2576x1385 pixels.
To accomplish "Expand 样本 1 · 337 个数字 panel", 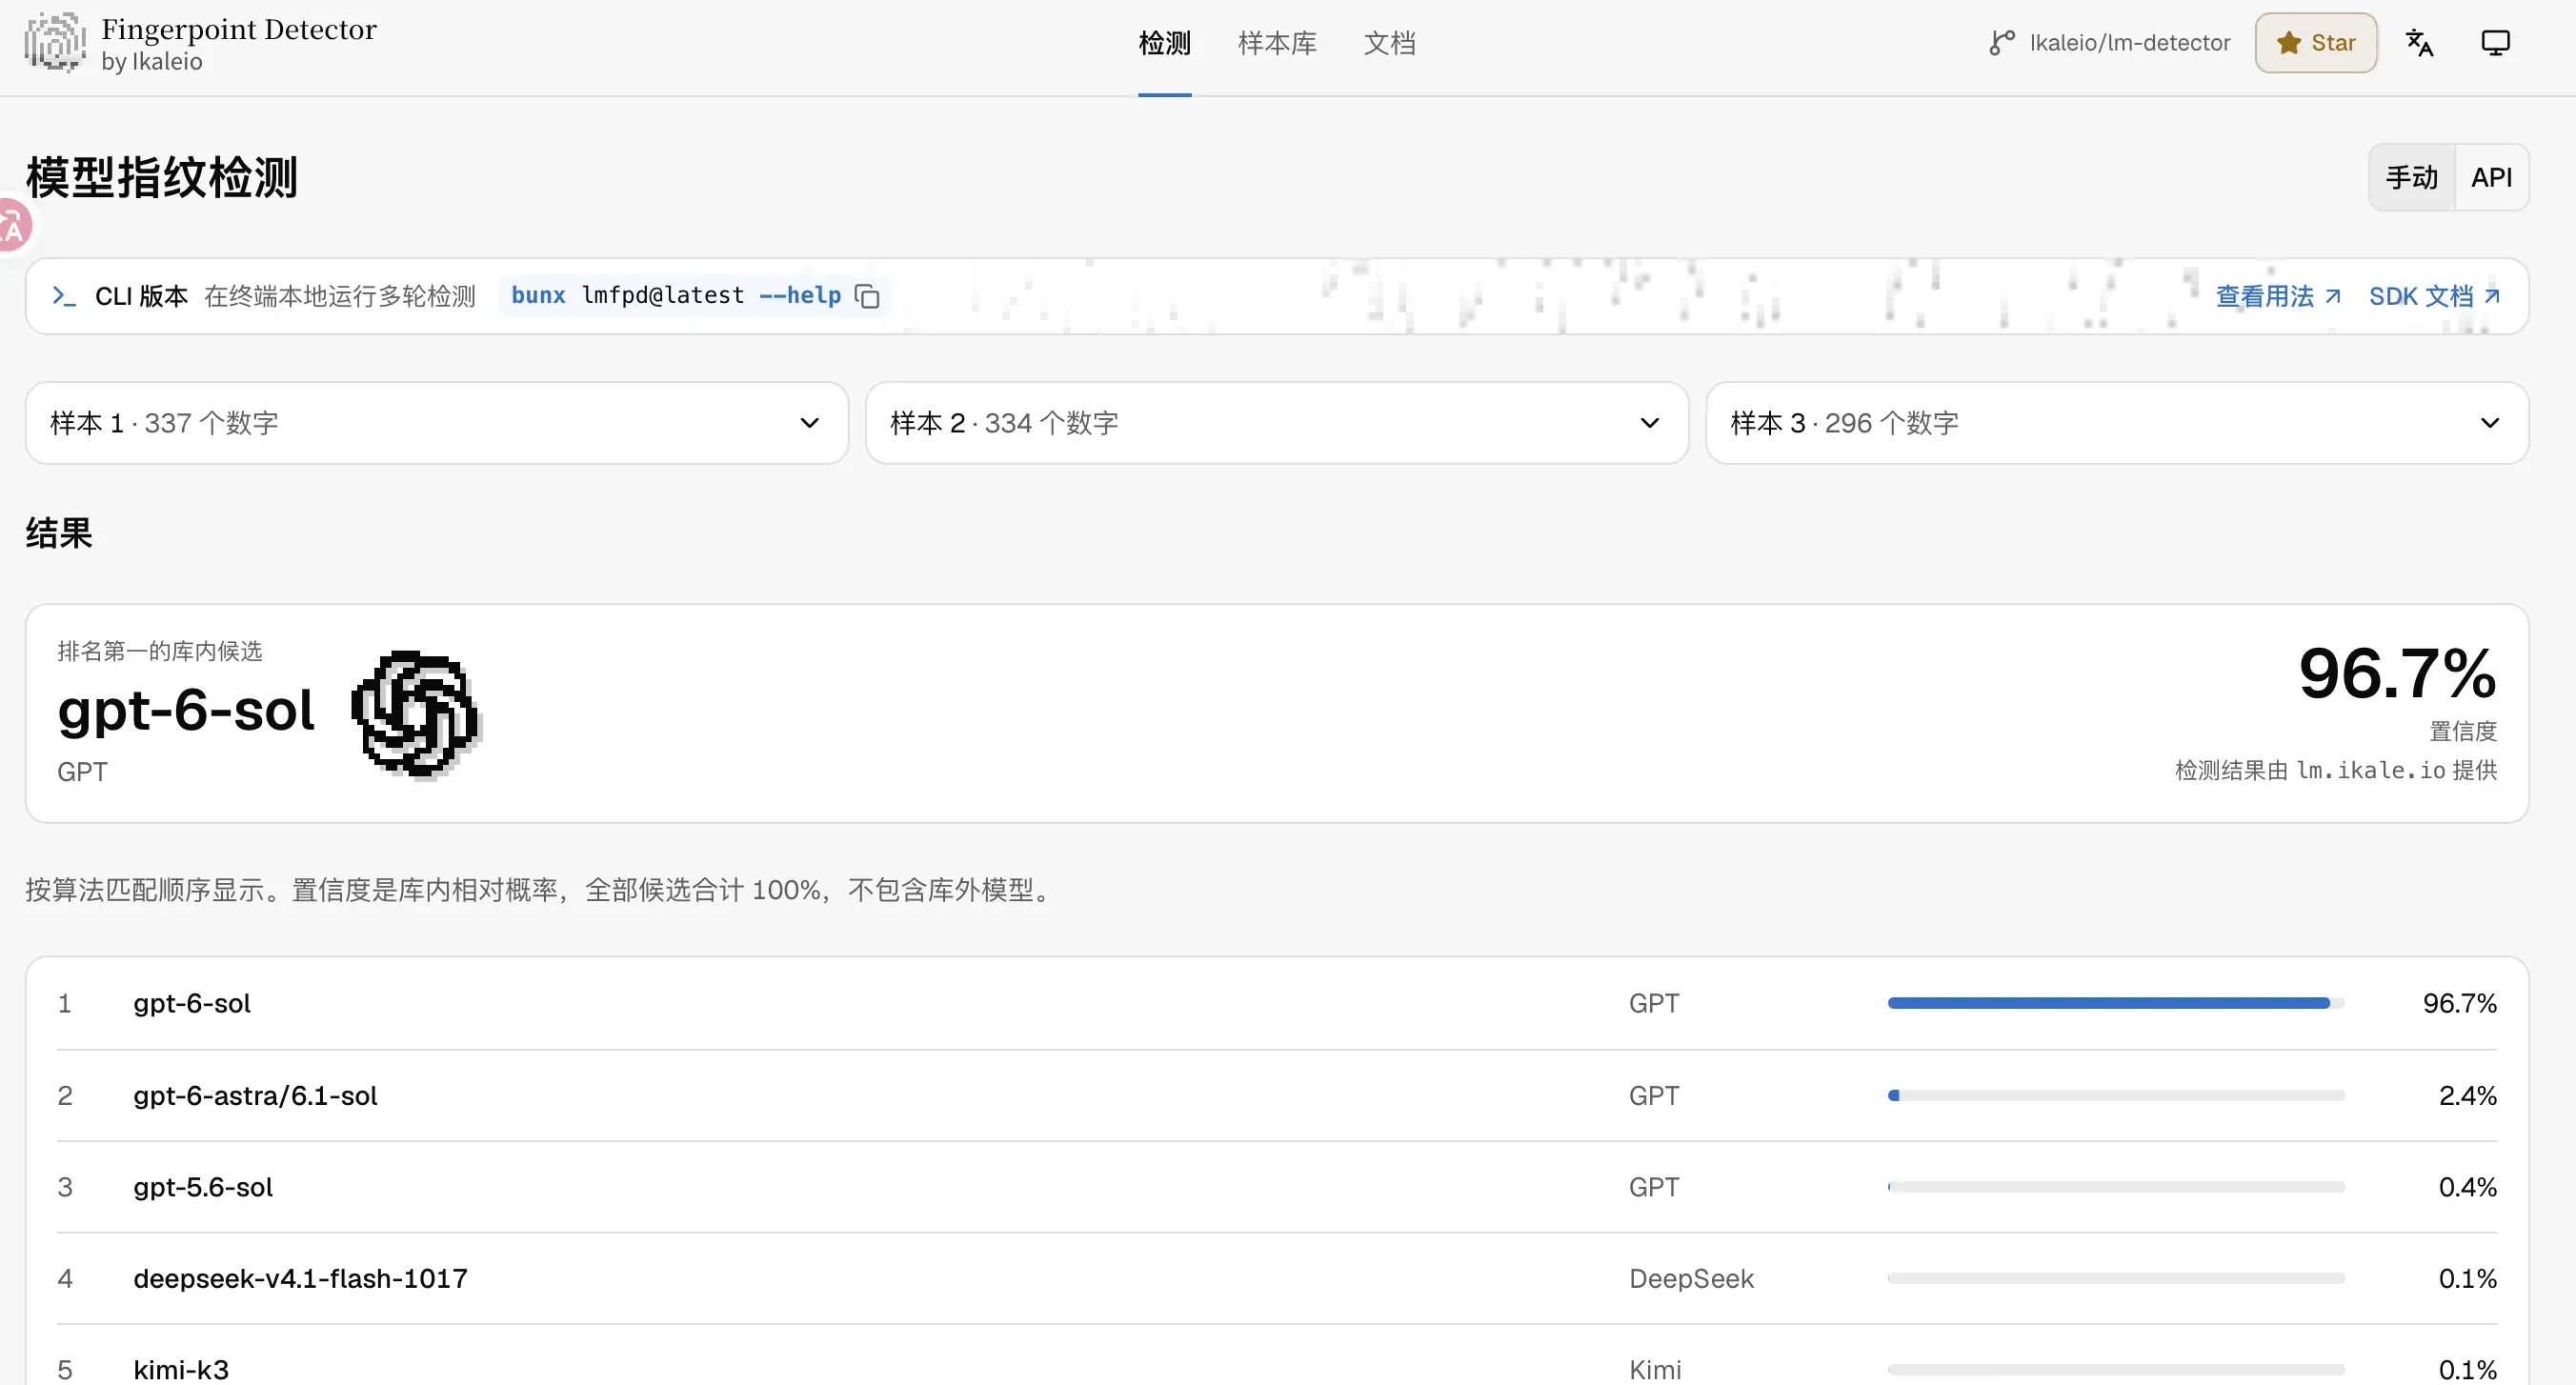I will pos(437,423).
